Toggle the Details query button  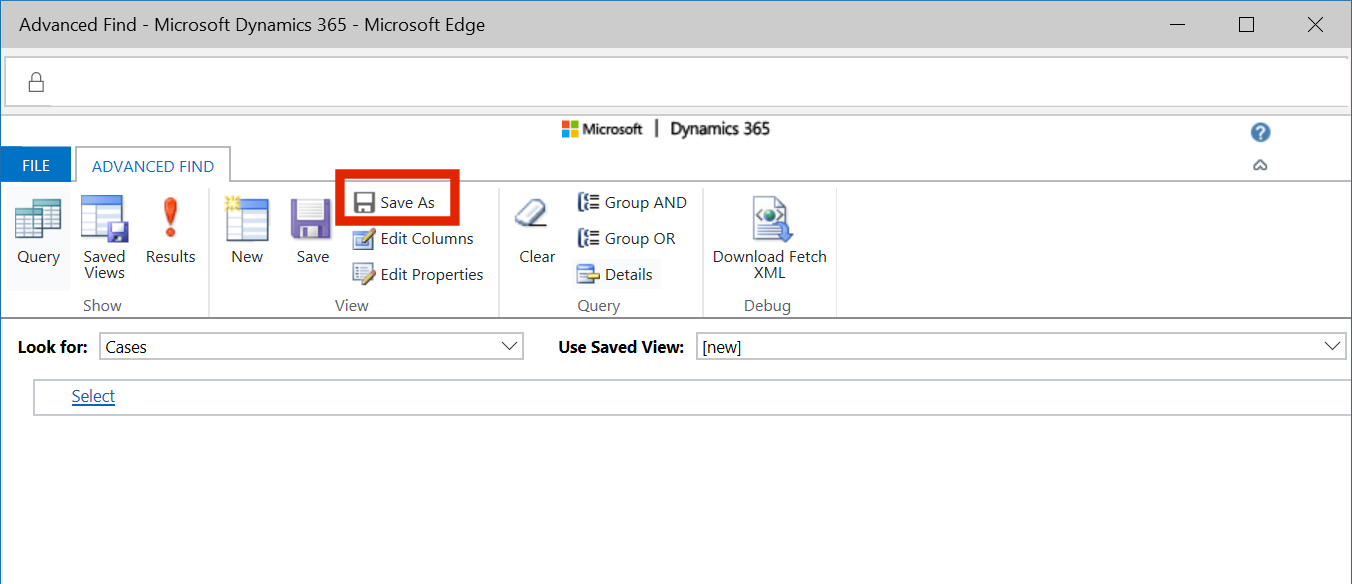[615, 274]
